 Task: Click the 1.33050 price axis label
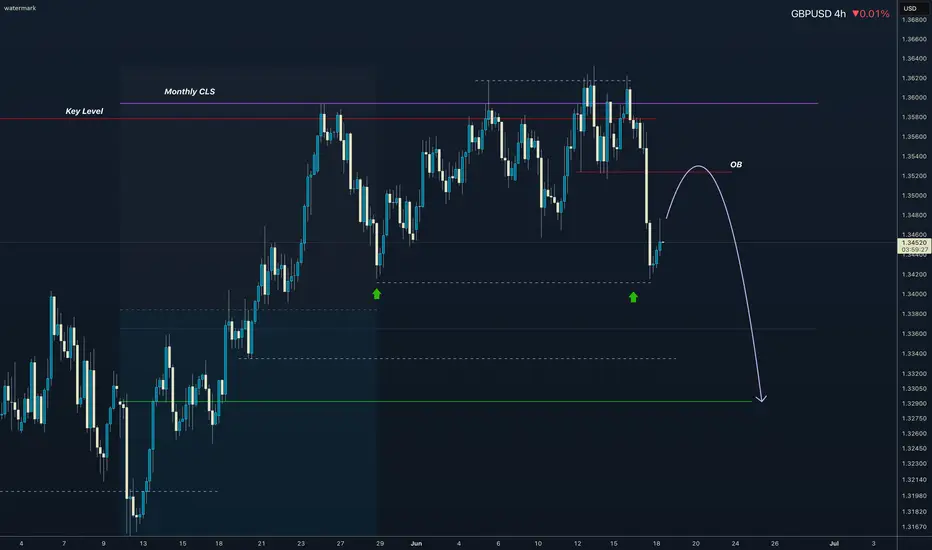pos(914,388)
